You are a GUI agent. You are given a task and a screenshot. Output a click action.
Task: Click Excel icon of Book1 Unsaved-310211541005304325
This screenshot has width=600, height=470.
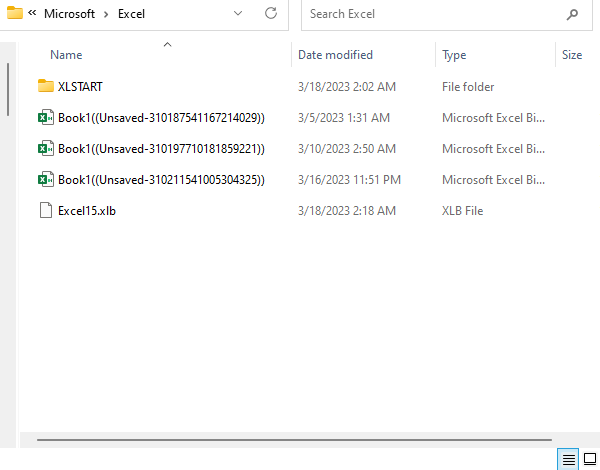click(x=46, y=179)
